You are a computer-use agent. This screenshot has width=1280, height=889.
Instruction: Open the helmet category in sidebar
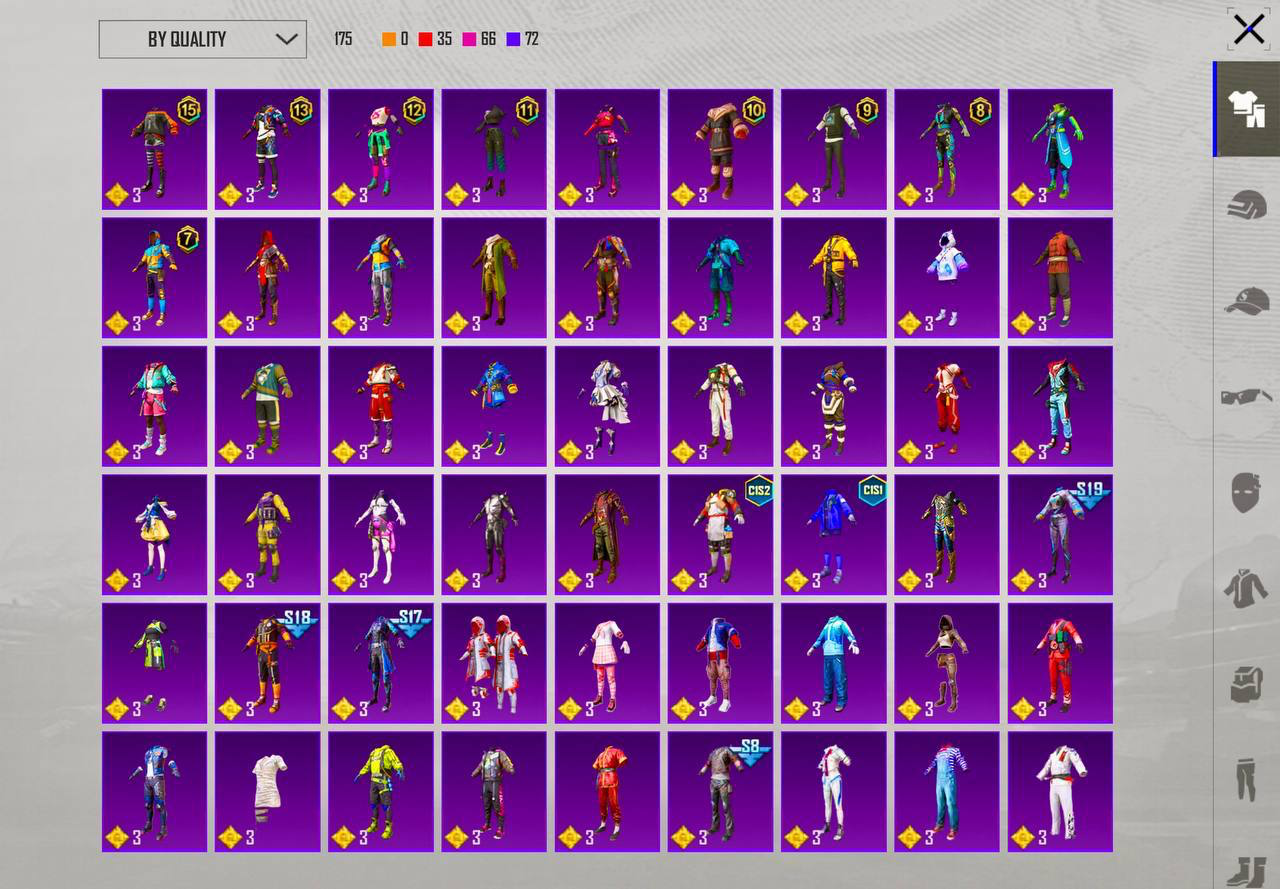click(1247, 205)
